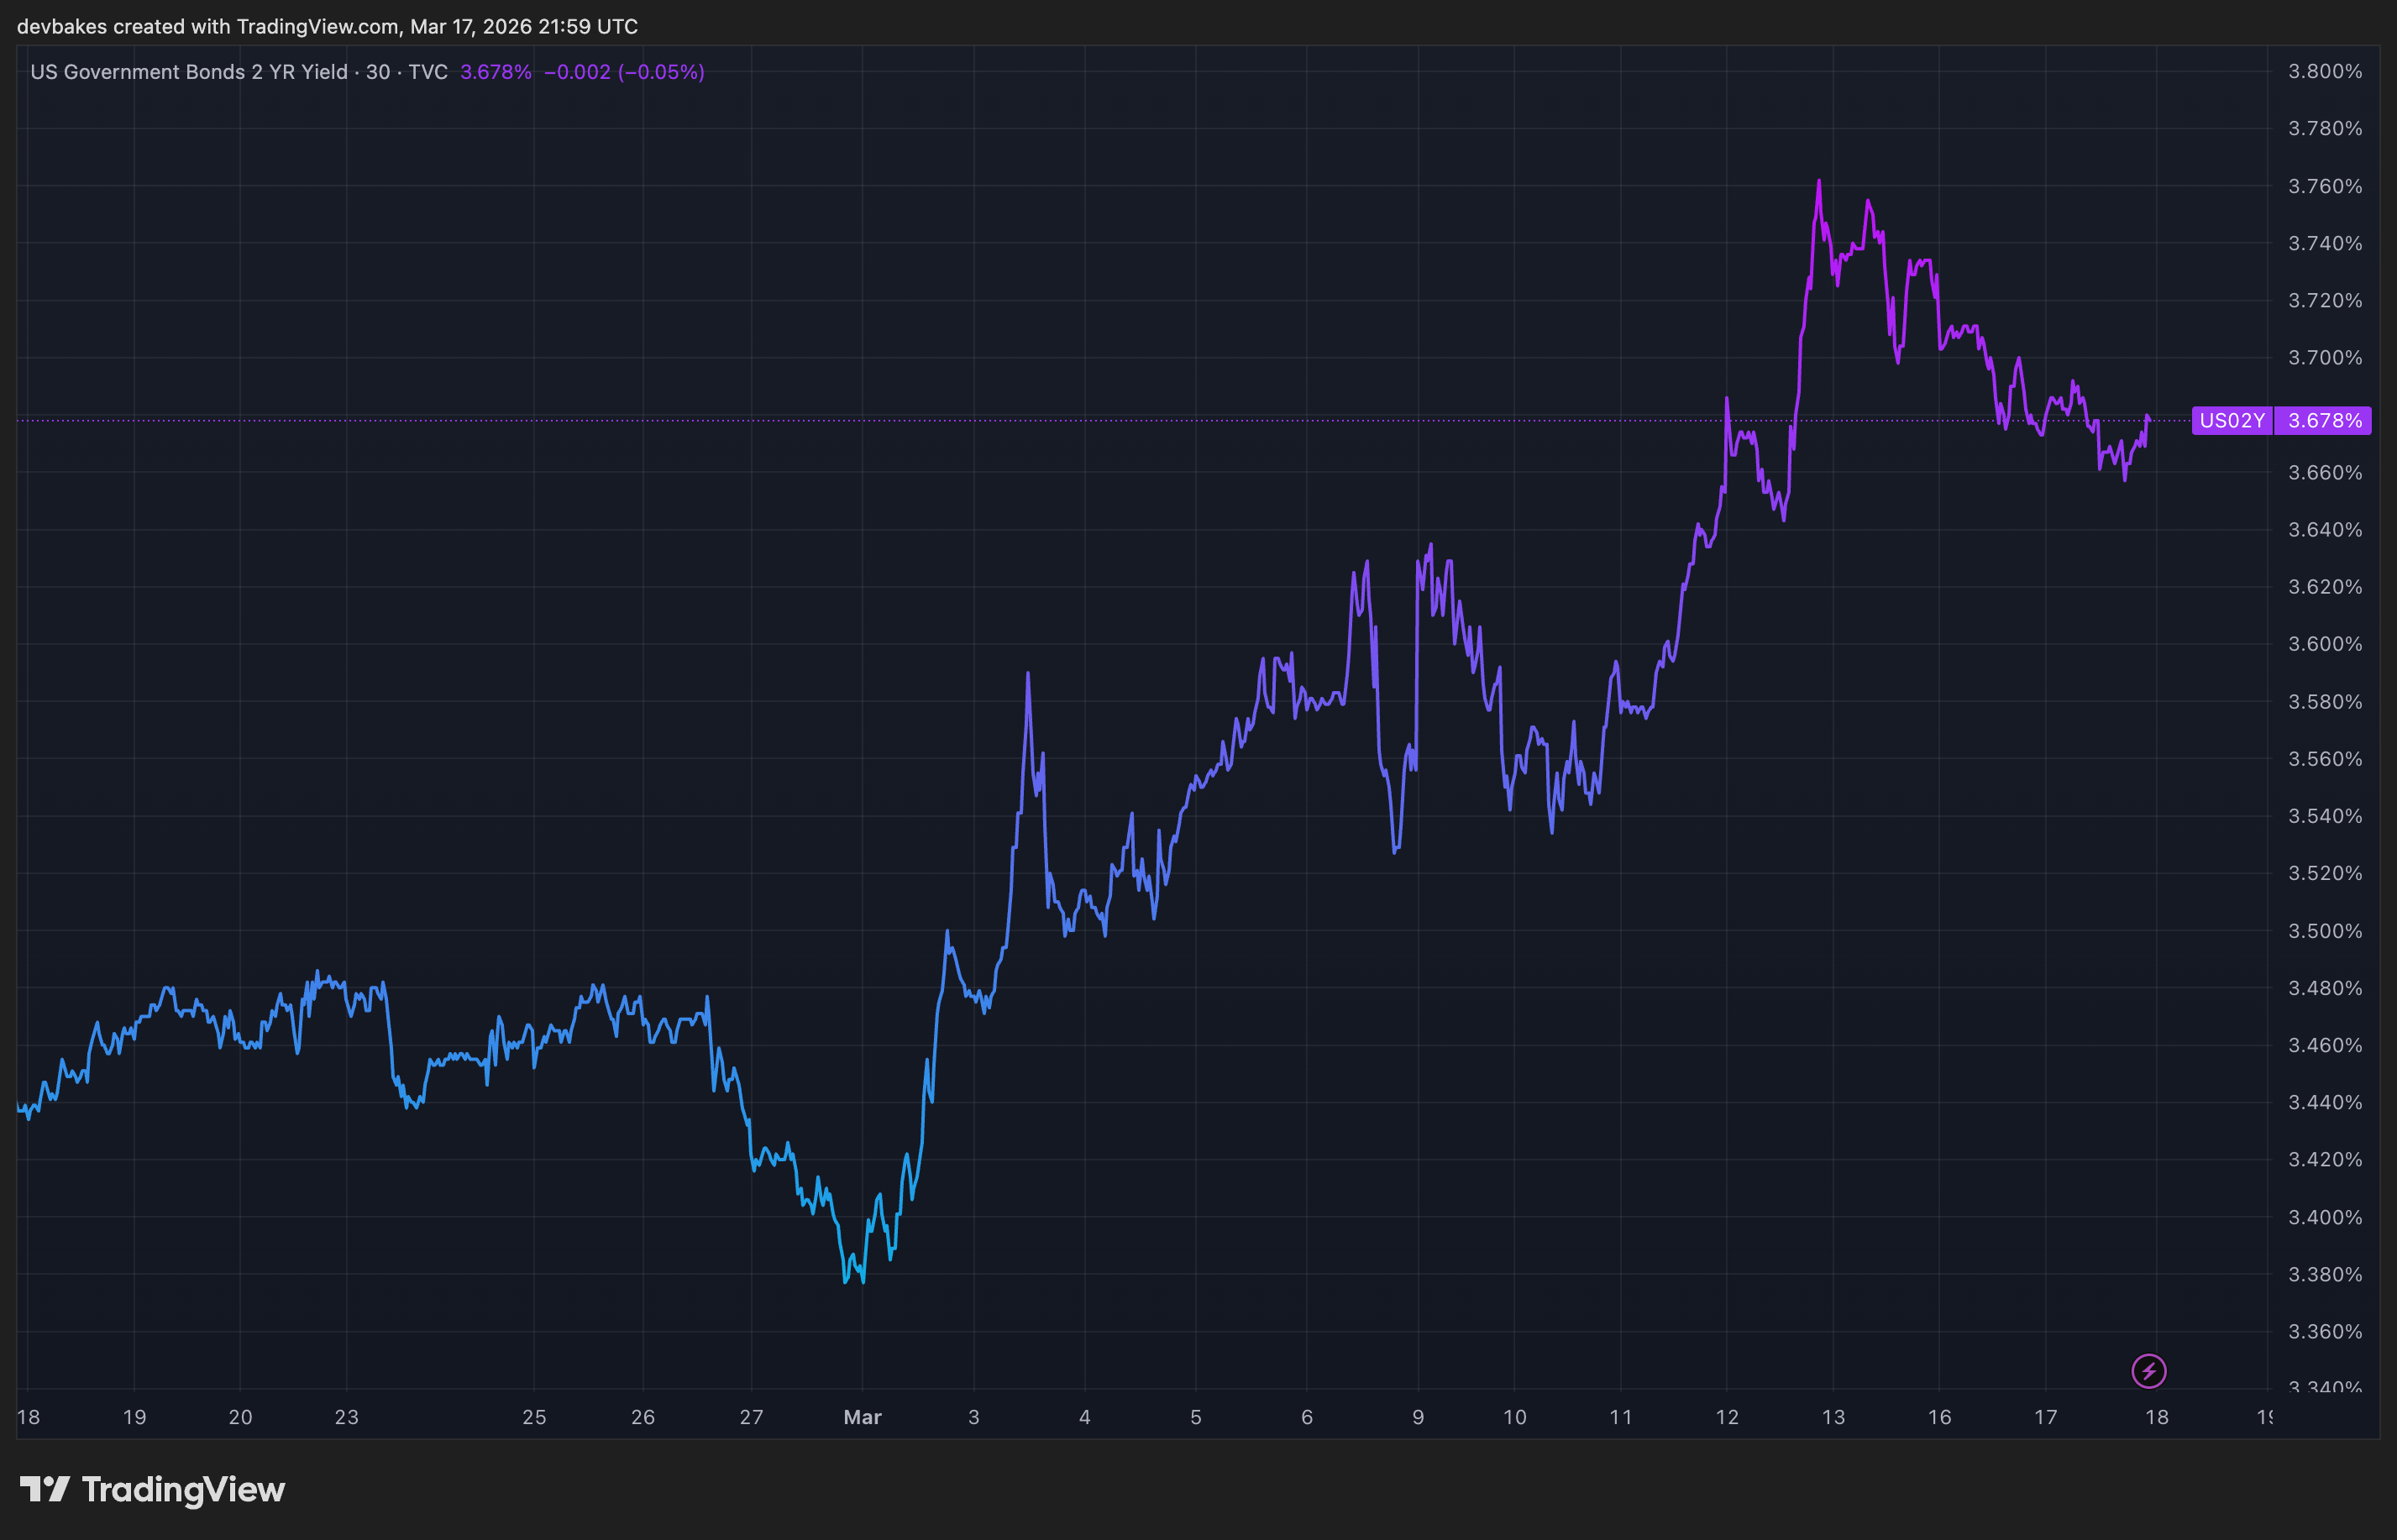The width and height of the screenshot is (2397, 1540).
Task: Click the date label 27 on time axis
Action: click(x=751, y=1417)
